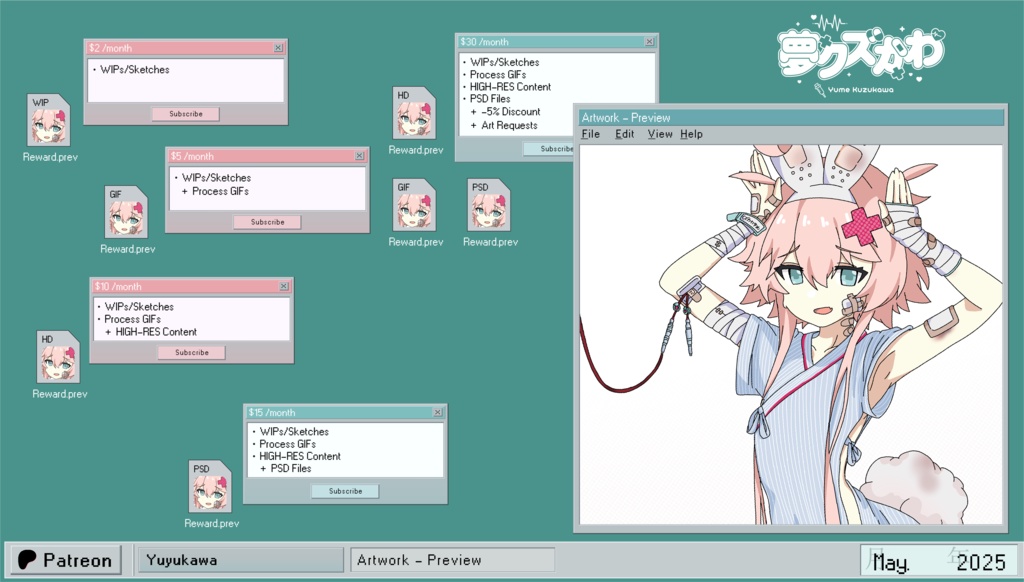
Task: Select Process GIFs in the $15 /month window
Action: point(287,444)
